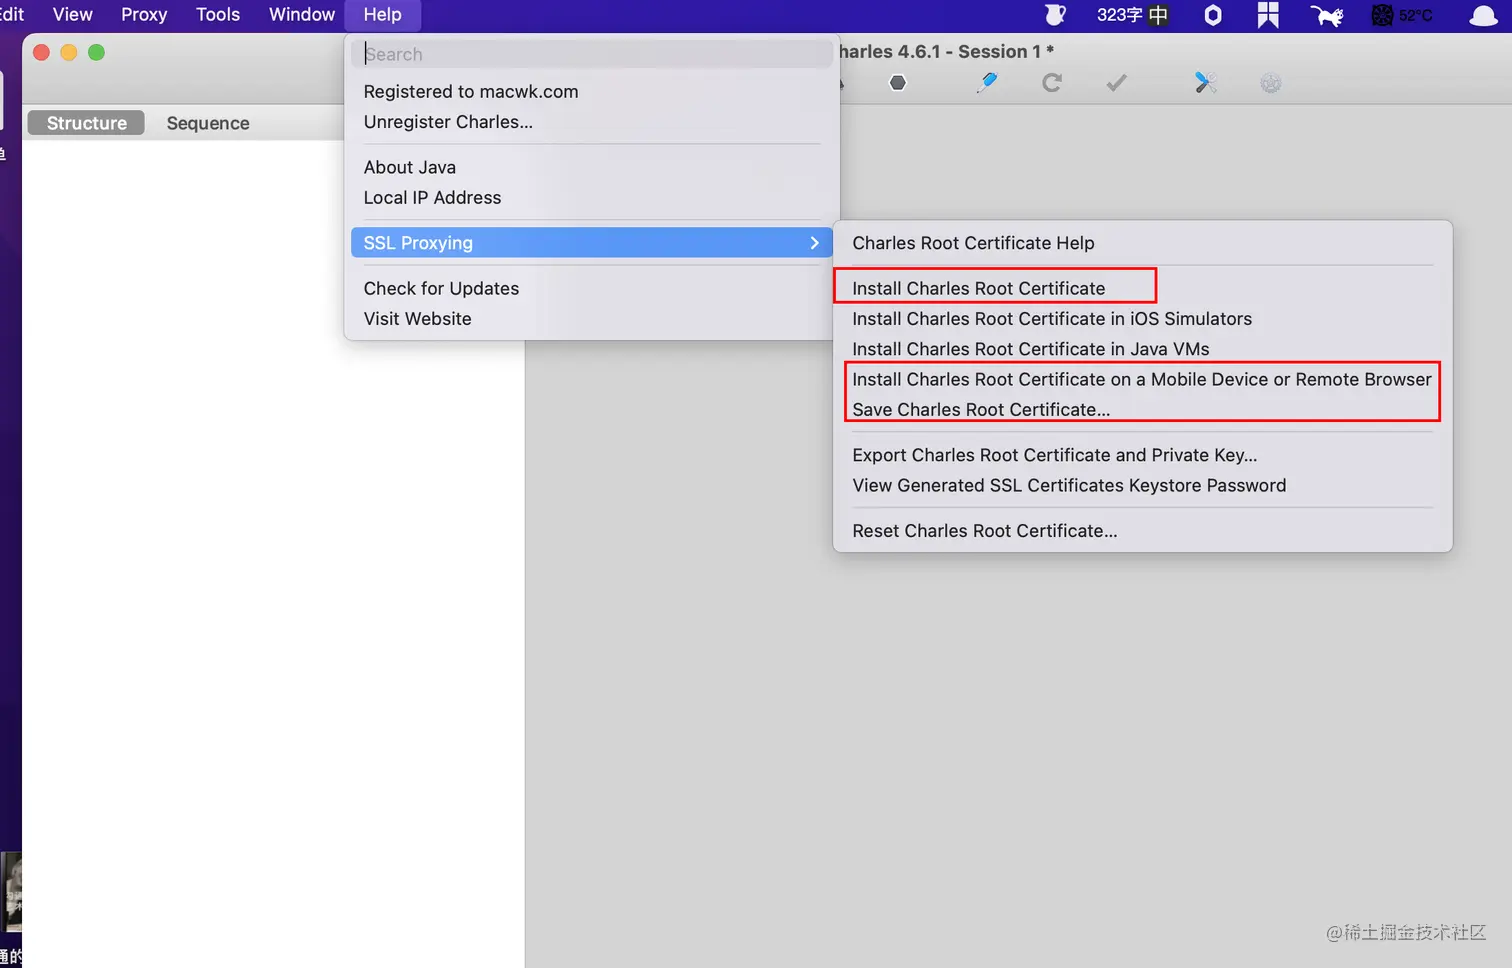Open the Help menu
This screenshot has height=968, width=1512.
[382, 15]
